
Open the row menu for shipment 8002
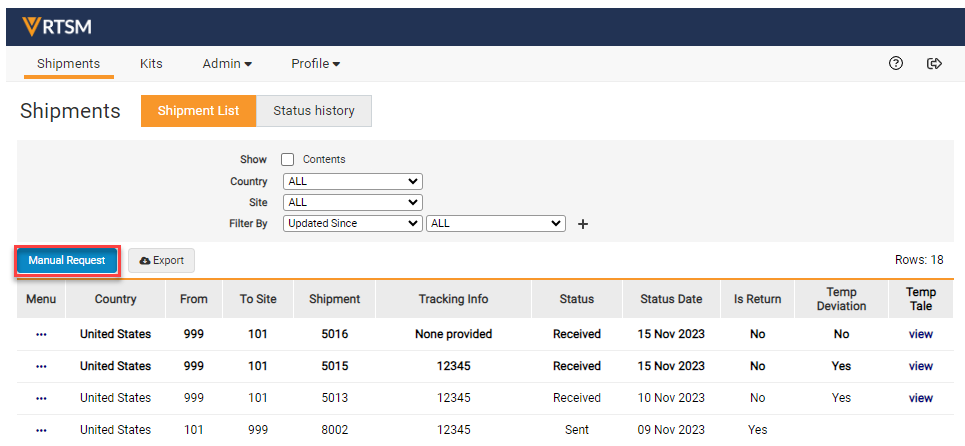tap(41, 430)
